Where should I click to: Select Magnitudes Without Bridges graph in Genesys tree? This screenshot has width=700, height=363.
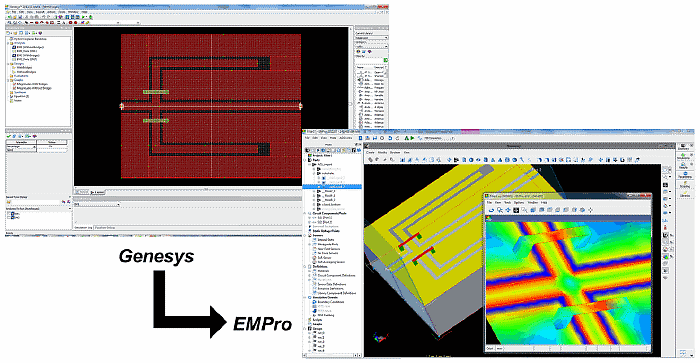coord(34,88)
